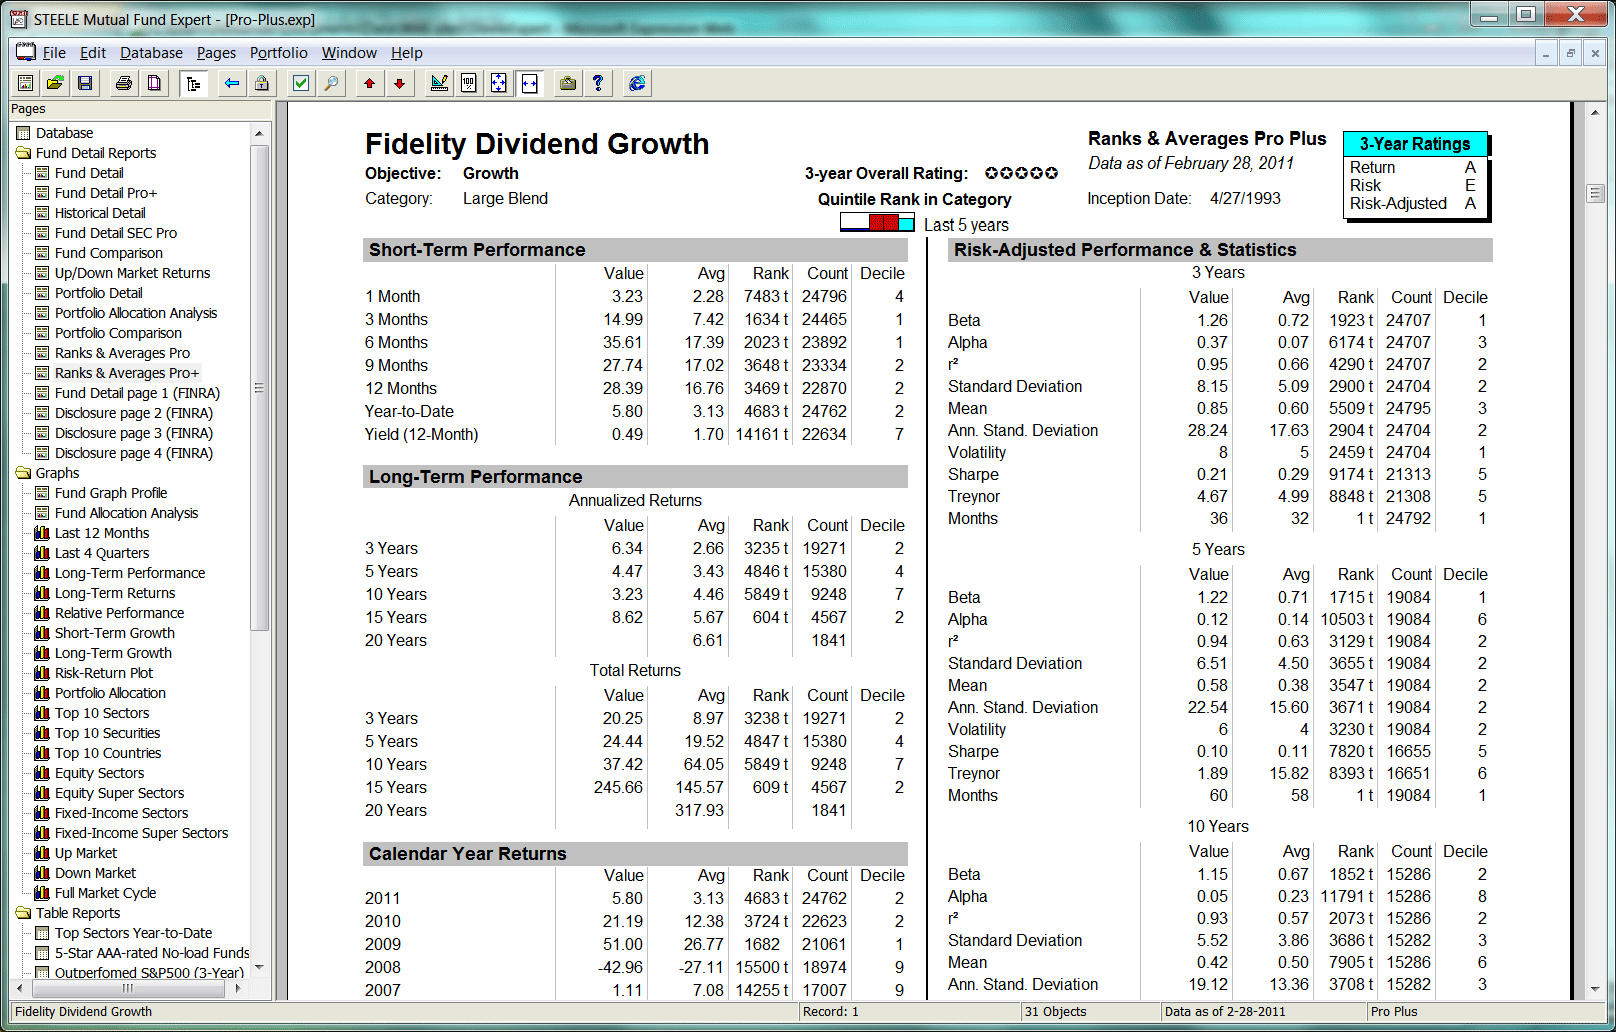Open the Historical Detail page
Image resolution: width=1616 pixels, height=1032 pixels.
100,213
